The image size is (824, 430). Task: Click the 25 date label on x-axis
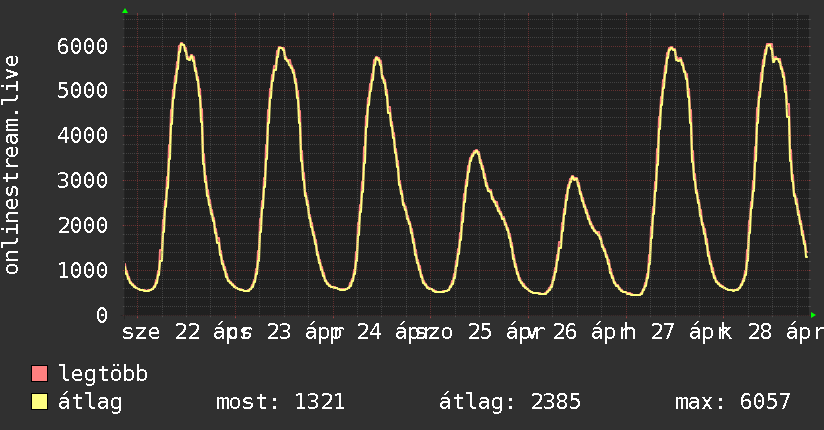(479, 332)
